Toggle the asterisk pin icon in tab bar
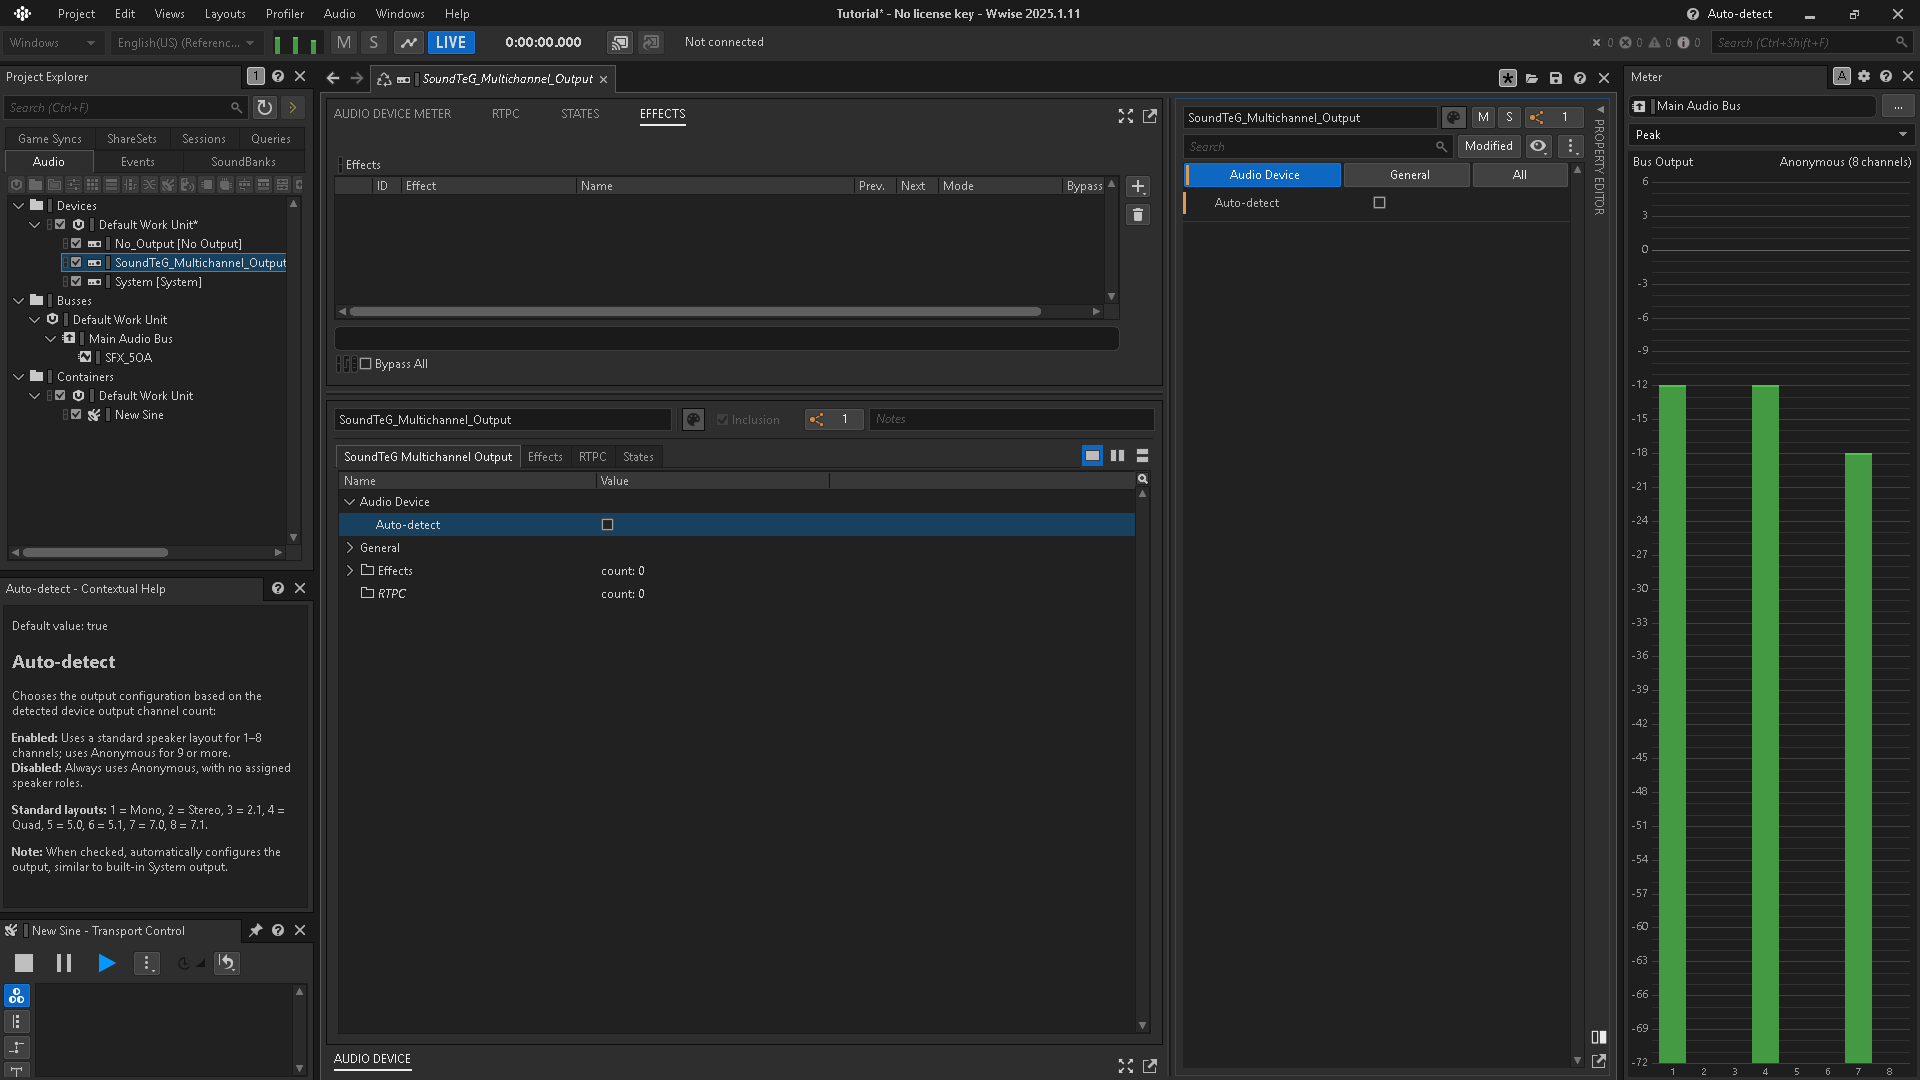1920x1080 pixels. coord(1508,78)
